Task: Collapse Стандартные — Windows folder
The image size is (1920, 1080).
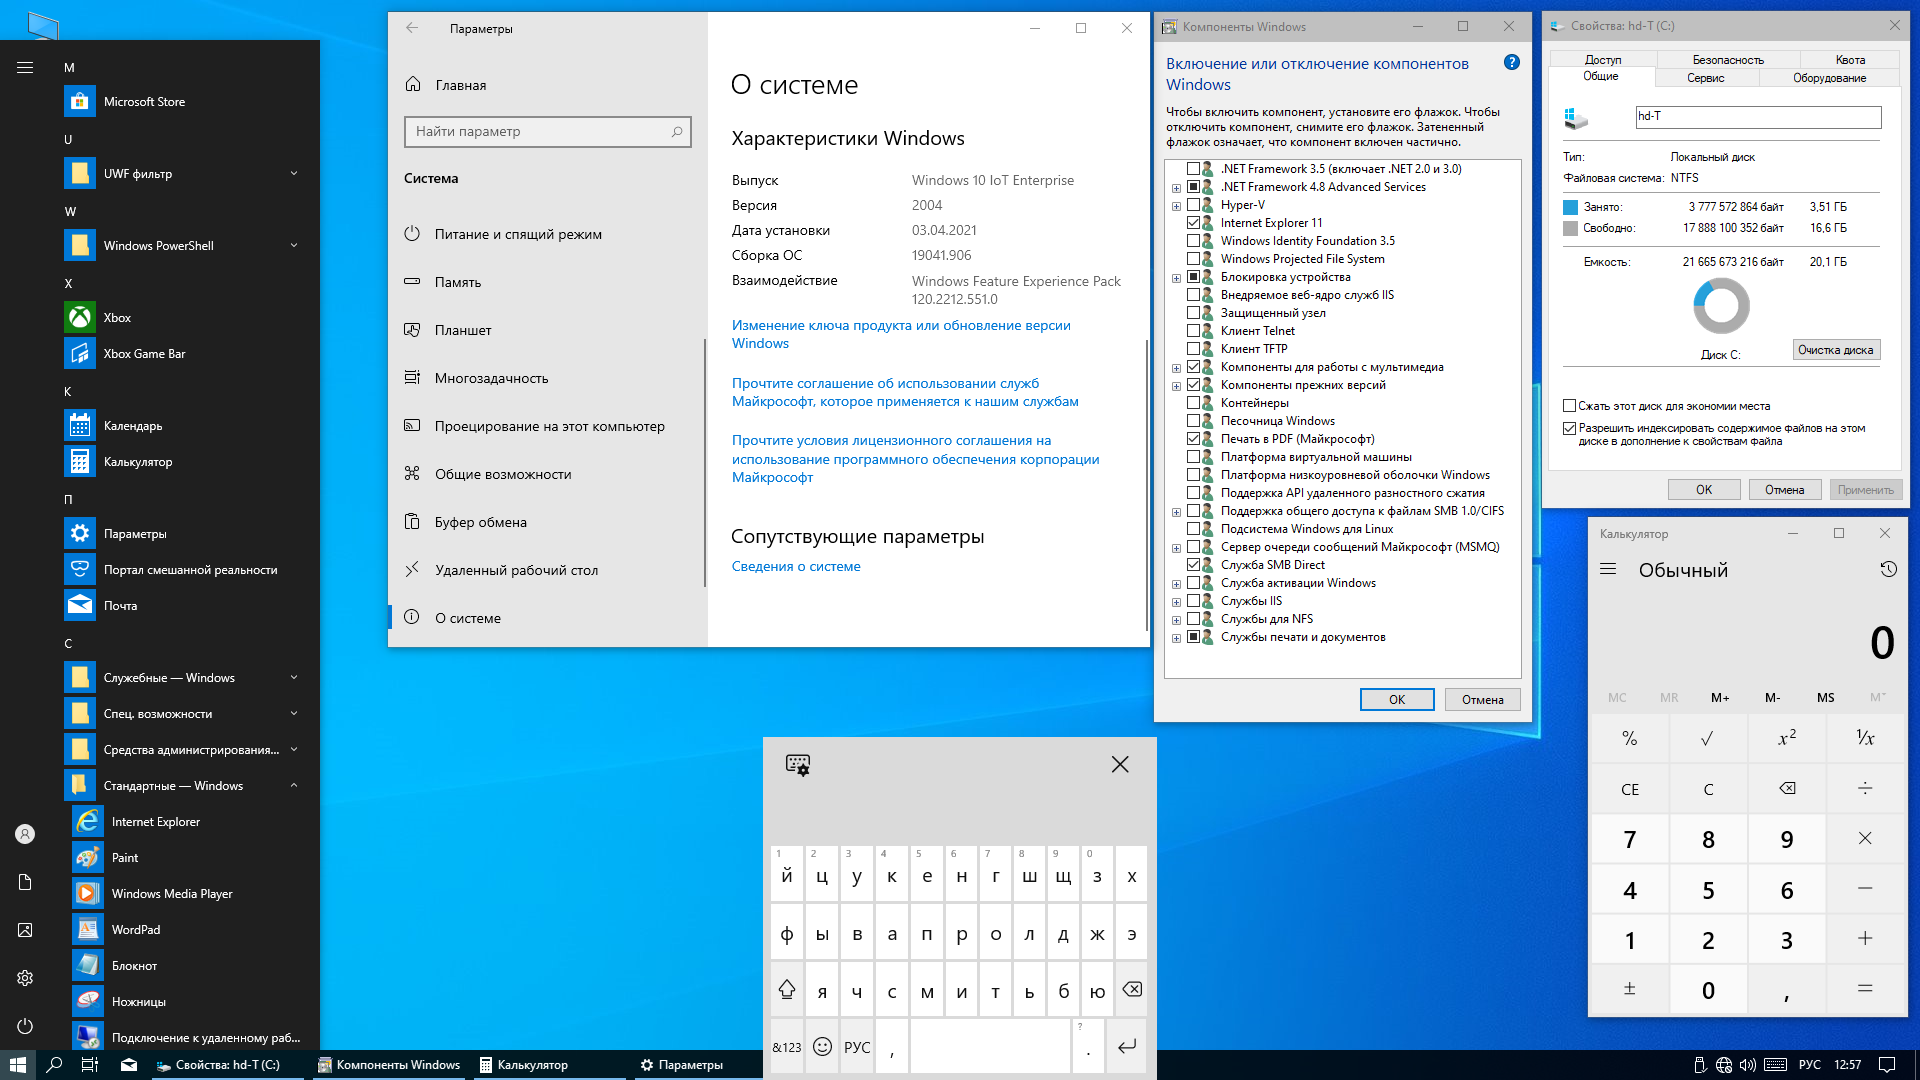Action: [294, 786]
